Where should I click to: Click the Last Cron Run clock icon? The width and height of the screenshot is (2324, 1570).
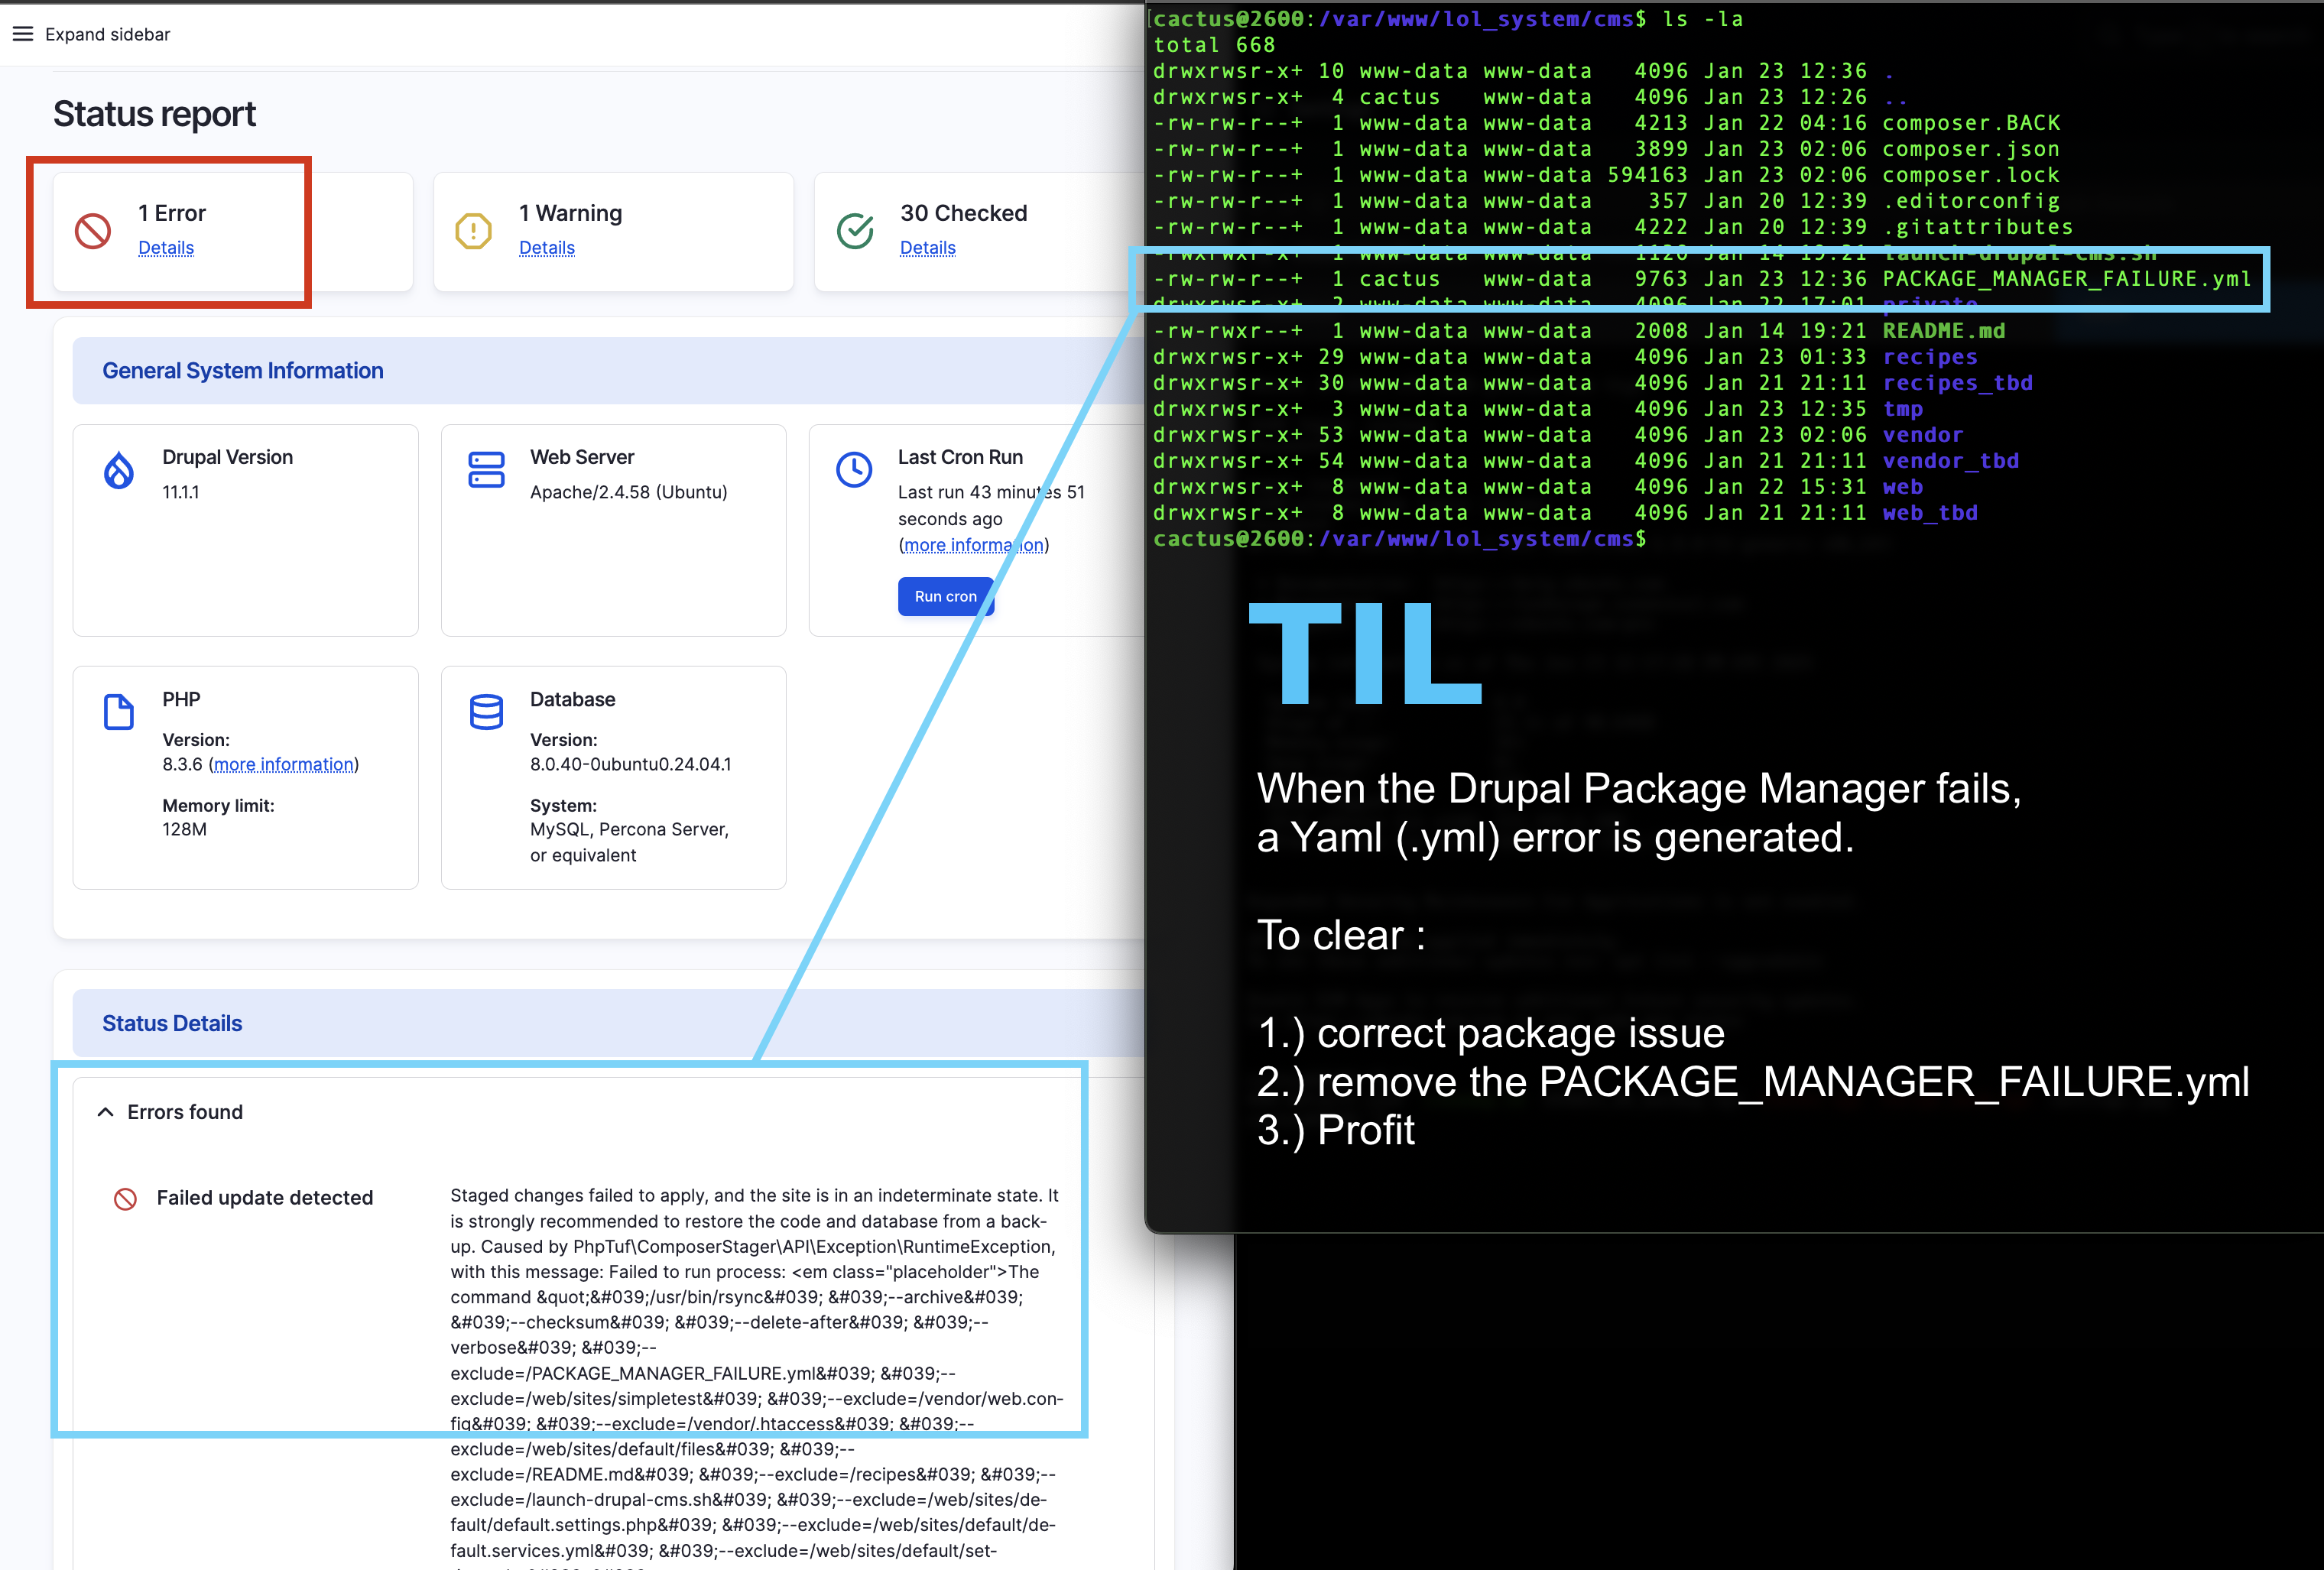point(854,470)
